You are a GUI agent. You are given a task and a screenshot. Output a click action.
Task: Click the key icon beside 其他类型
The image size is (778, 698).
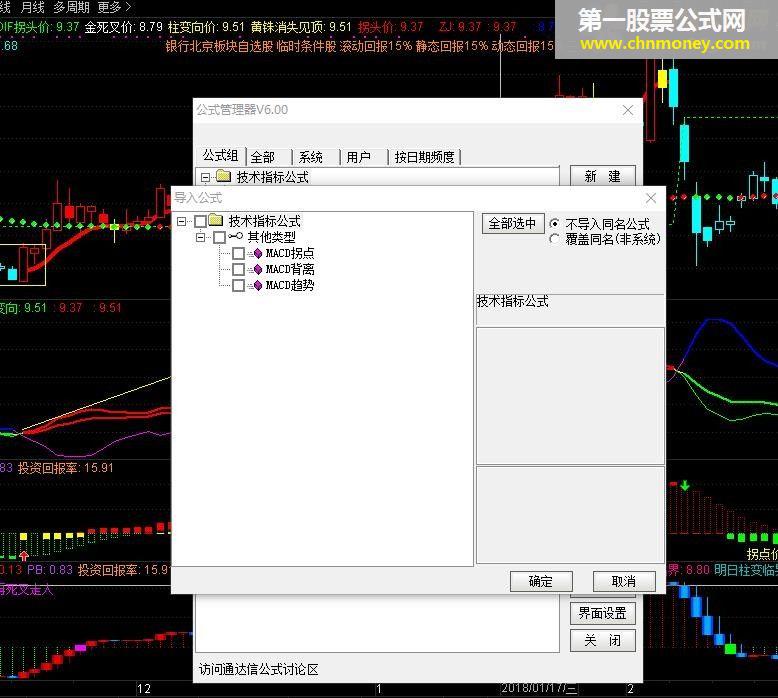[235, 236]
